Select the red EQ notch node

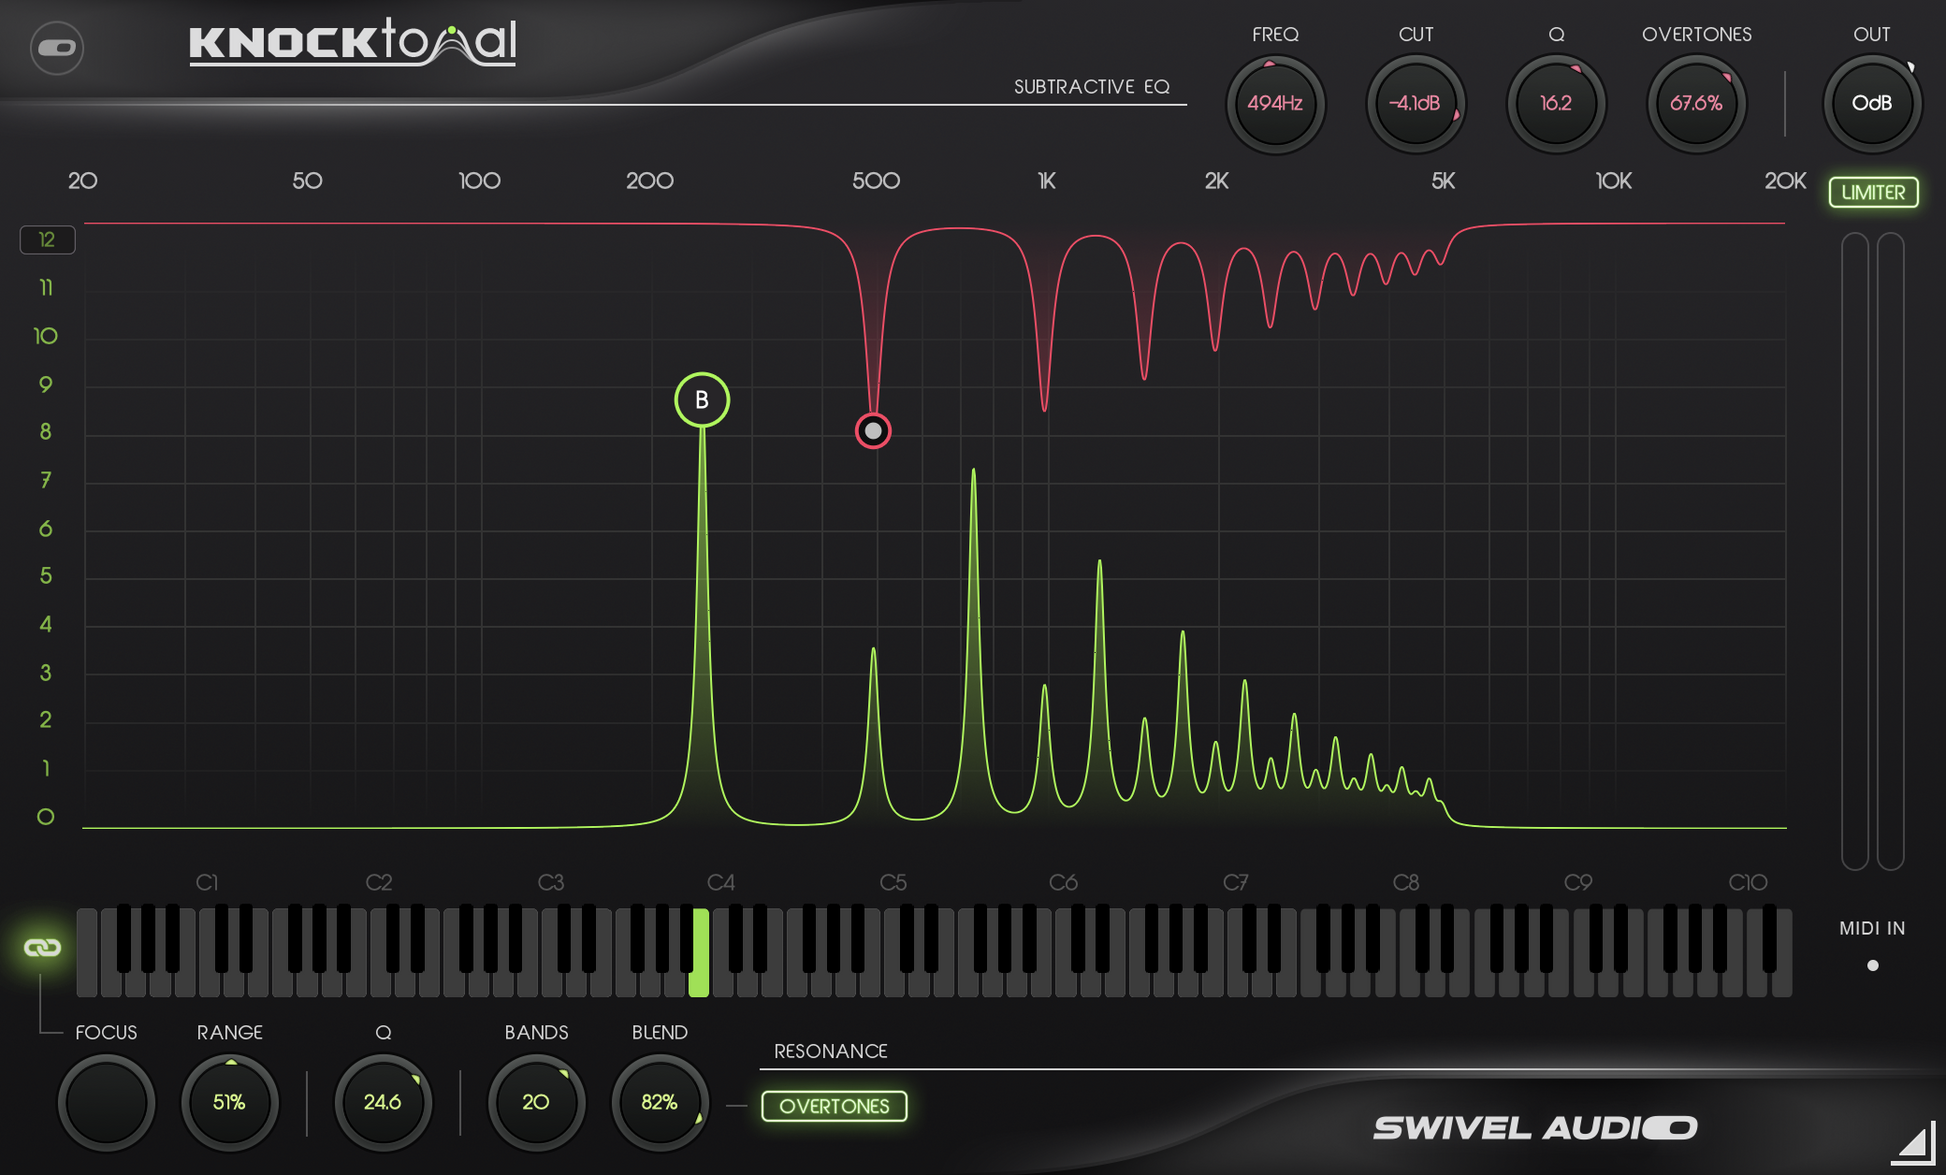click(x=873, y=430)
